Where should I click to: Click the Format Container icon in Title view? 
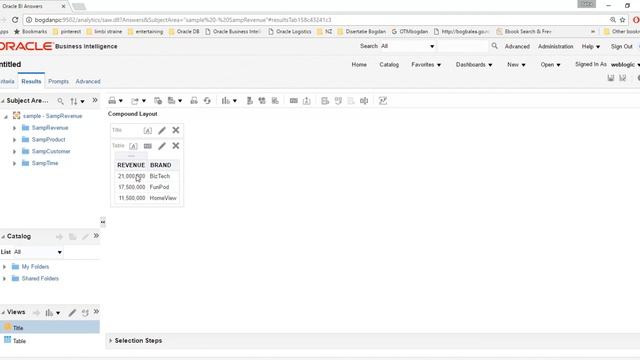click(x=148, y=131)
